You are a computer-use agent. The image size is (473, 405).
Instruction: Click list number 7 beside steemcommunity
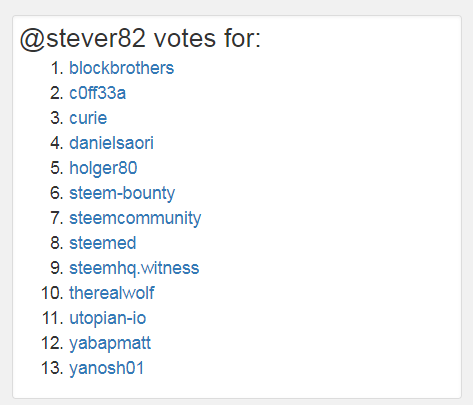57,218
